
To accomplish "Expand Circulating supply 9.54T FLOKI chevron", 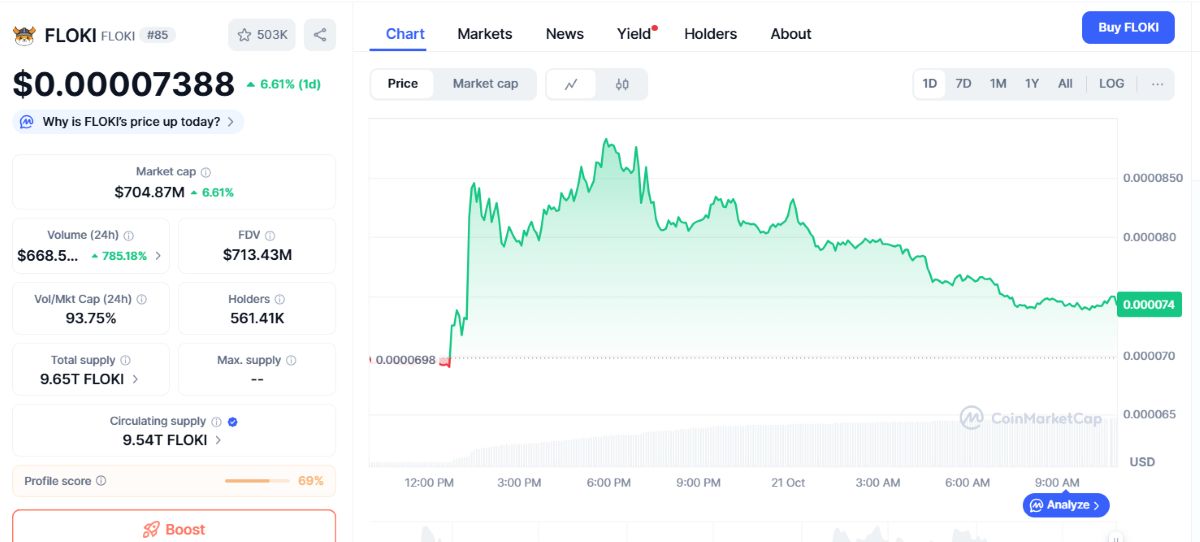I will 218,440.
